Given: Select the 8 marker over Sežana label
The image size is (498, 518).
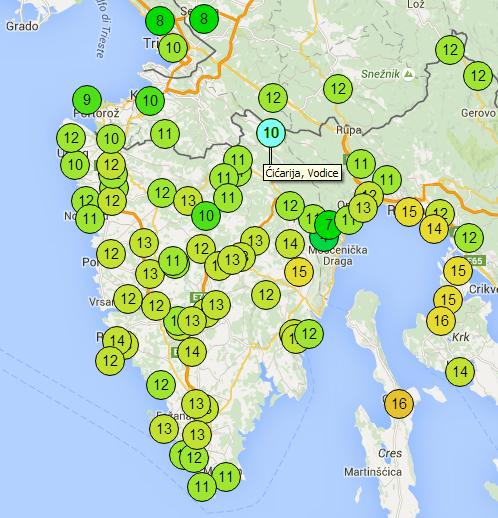Looking at the screenshot, I should pos(204,19).
